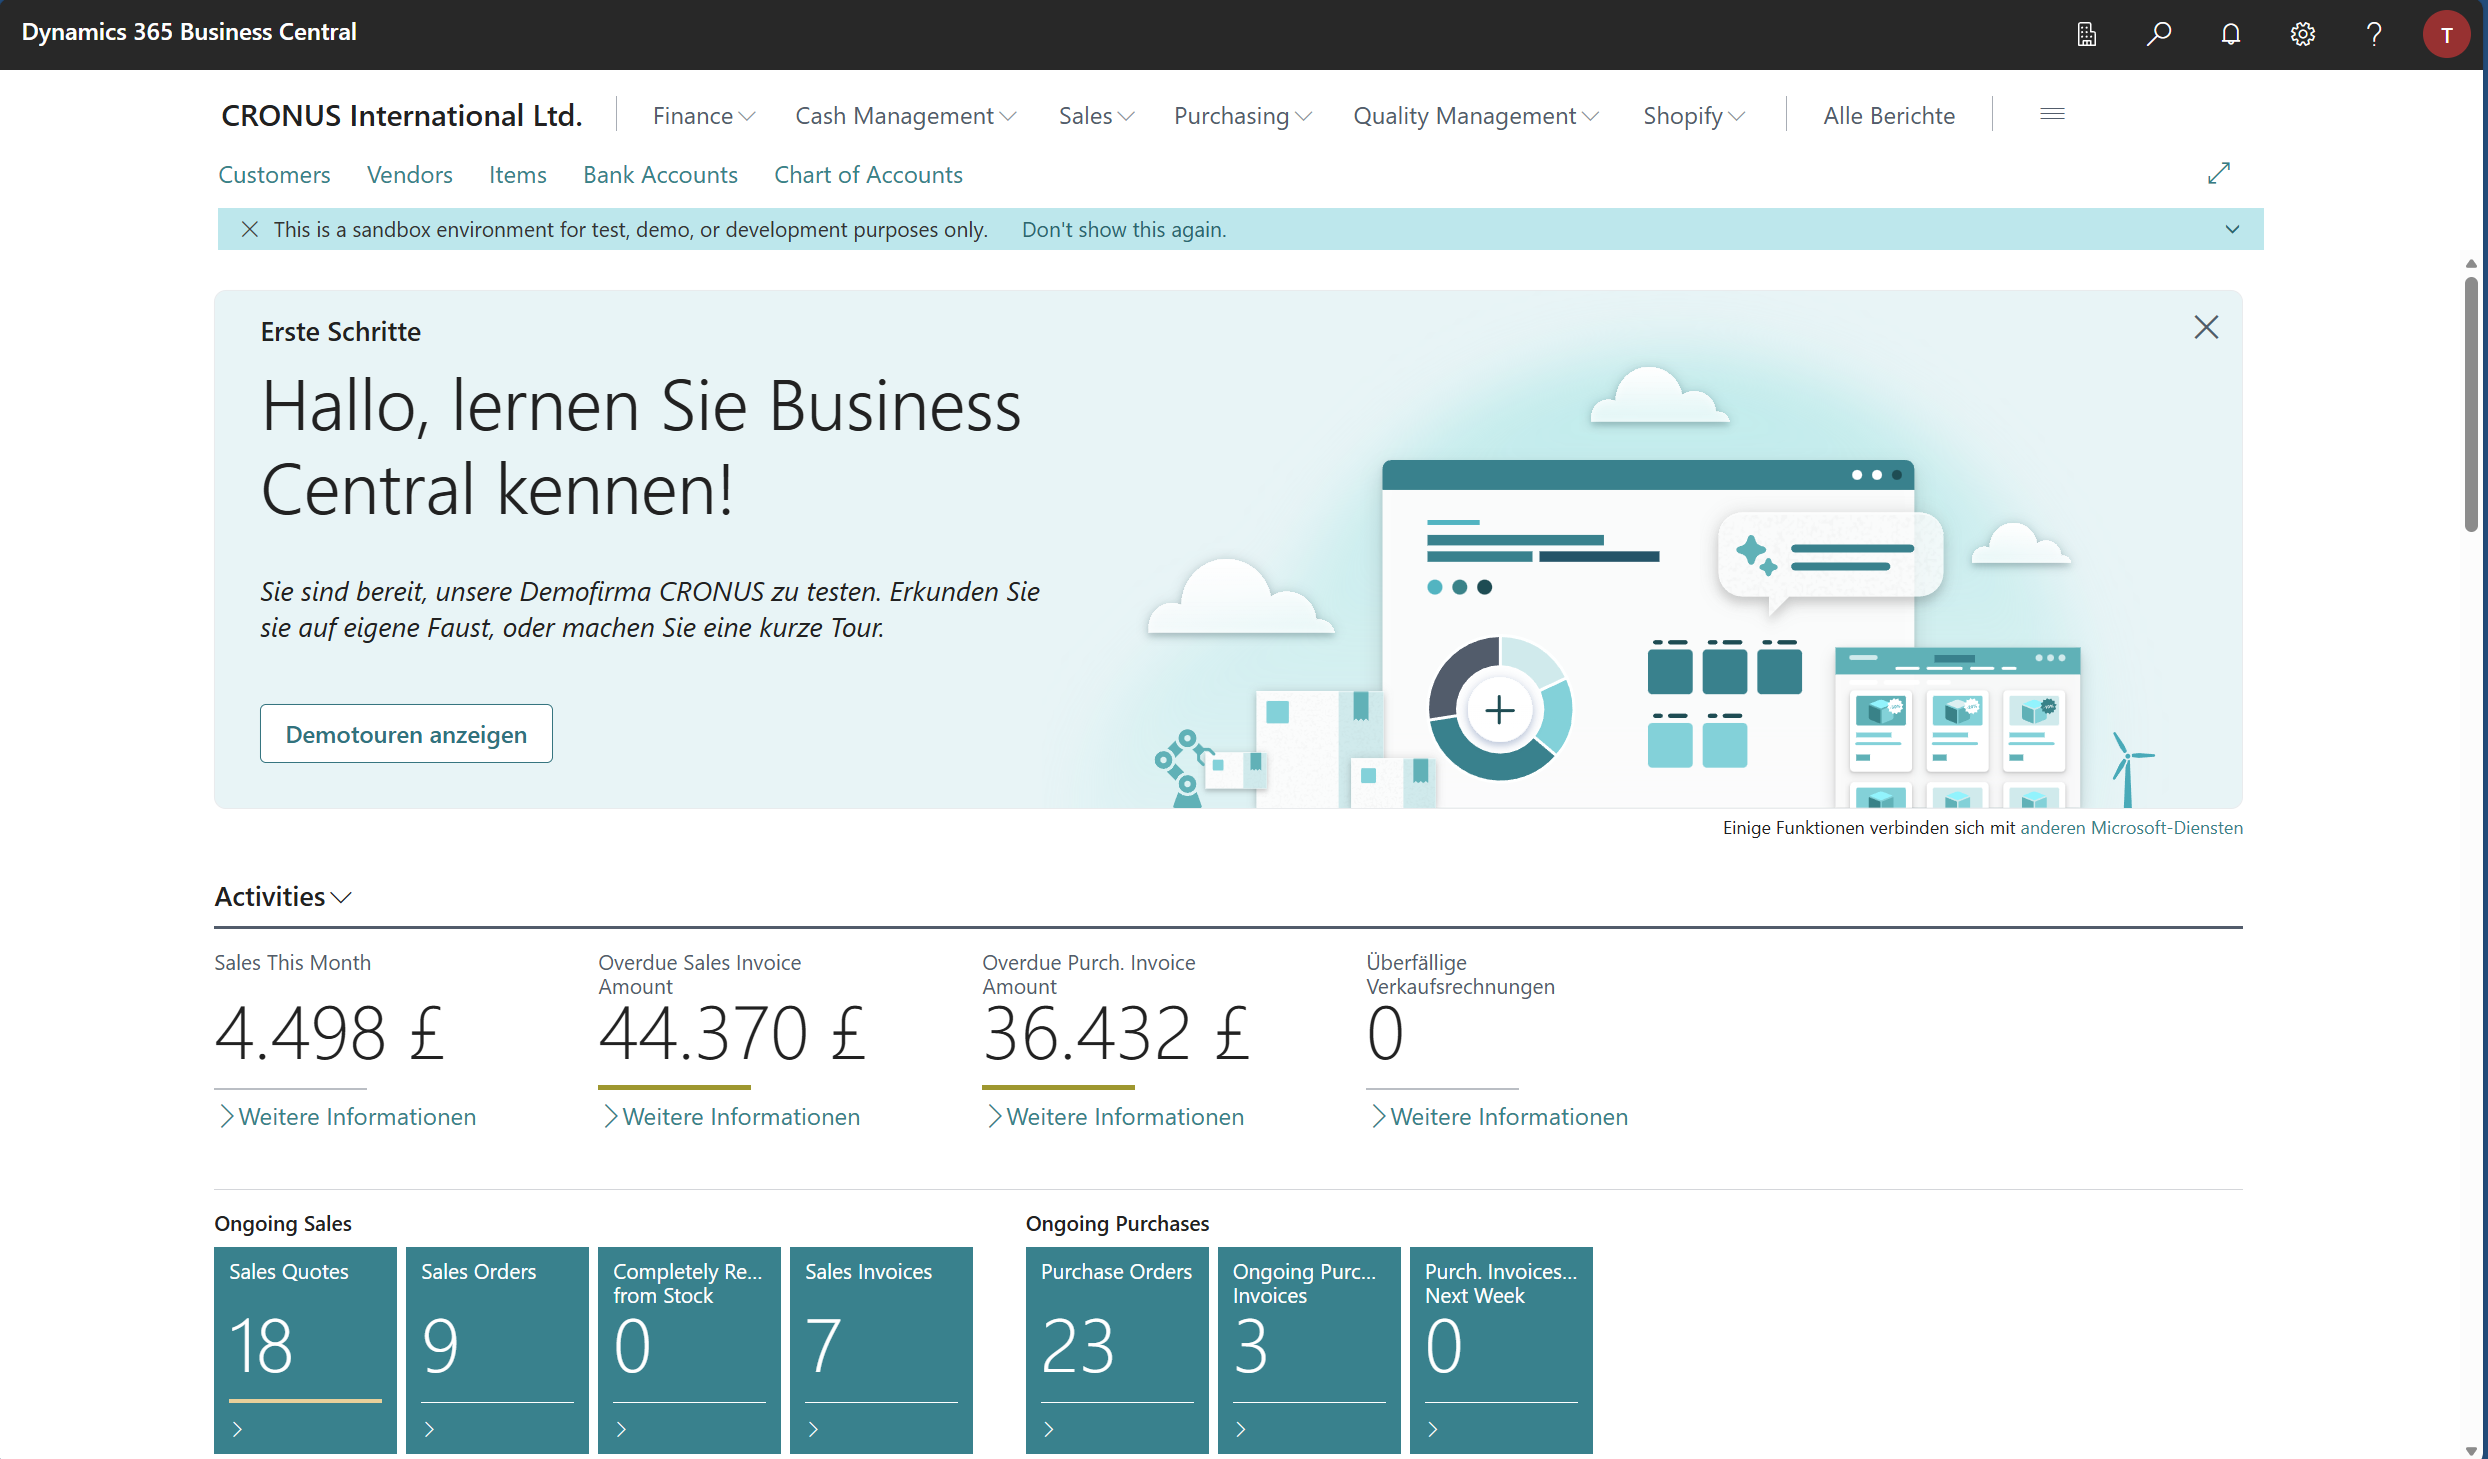Open the Activities section dropdown
2488x1459 pixels.
[283, 897]
